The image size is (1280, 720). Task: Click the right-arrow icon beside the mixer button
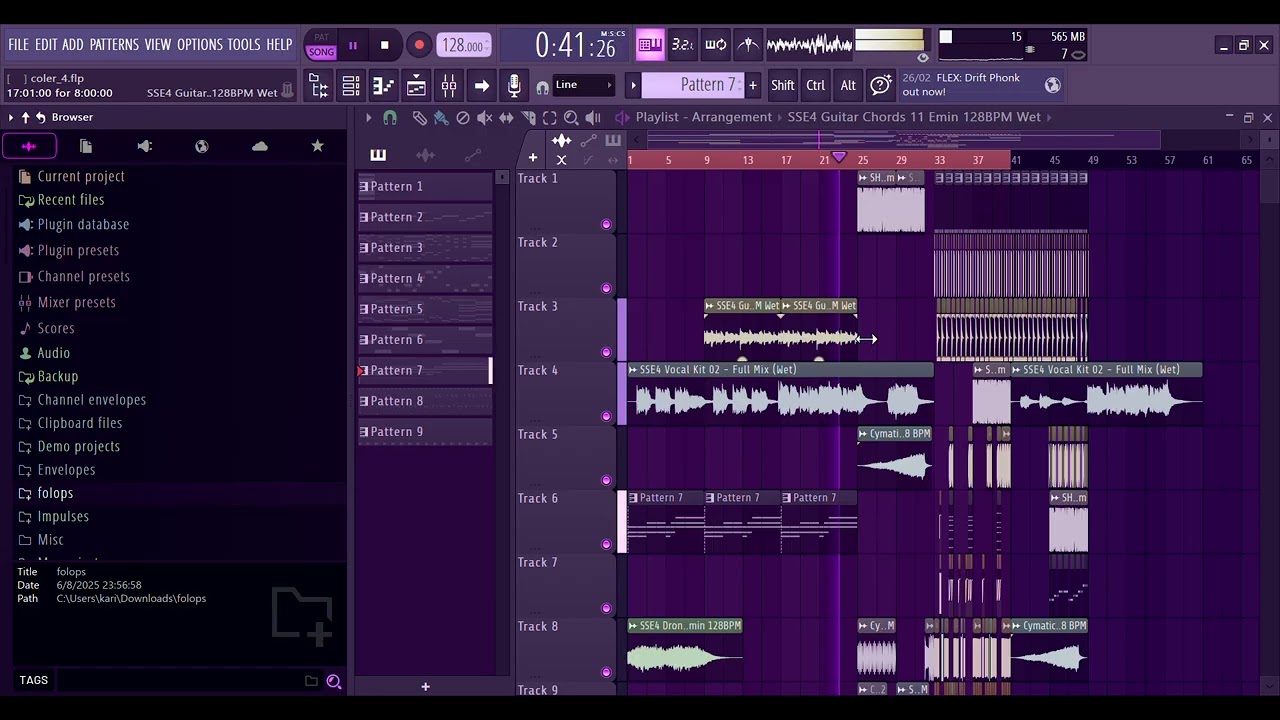pyautogui.click(x=481, y=86)
